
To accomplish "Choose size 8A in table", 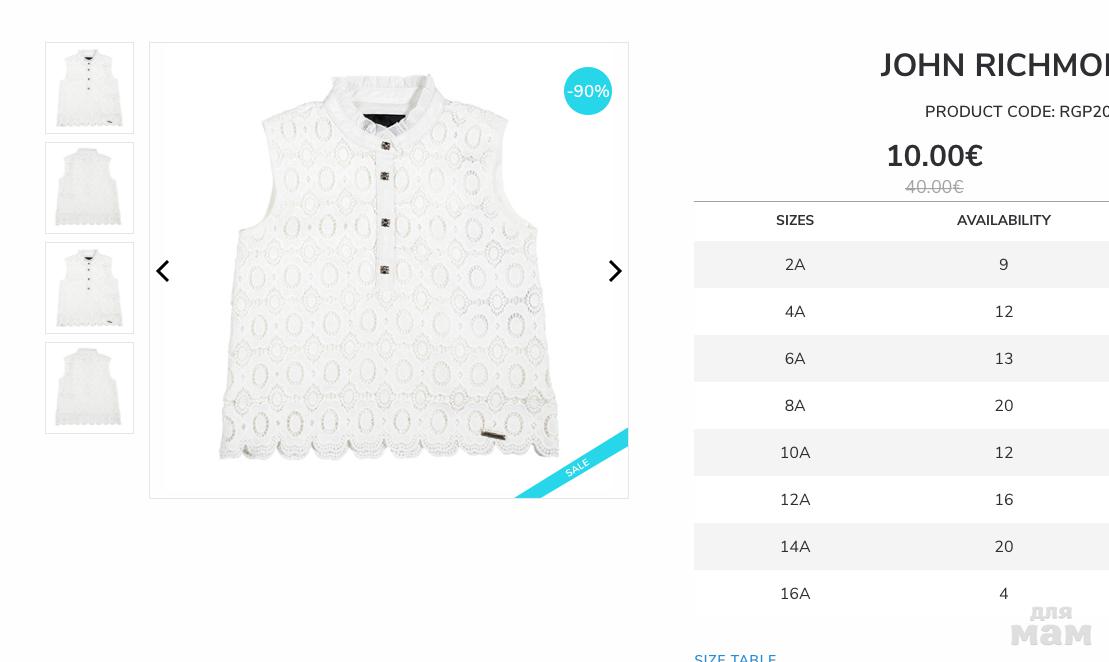I will [795, 406].
